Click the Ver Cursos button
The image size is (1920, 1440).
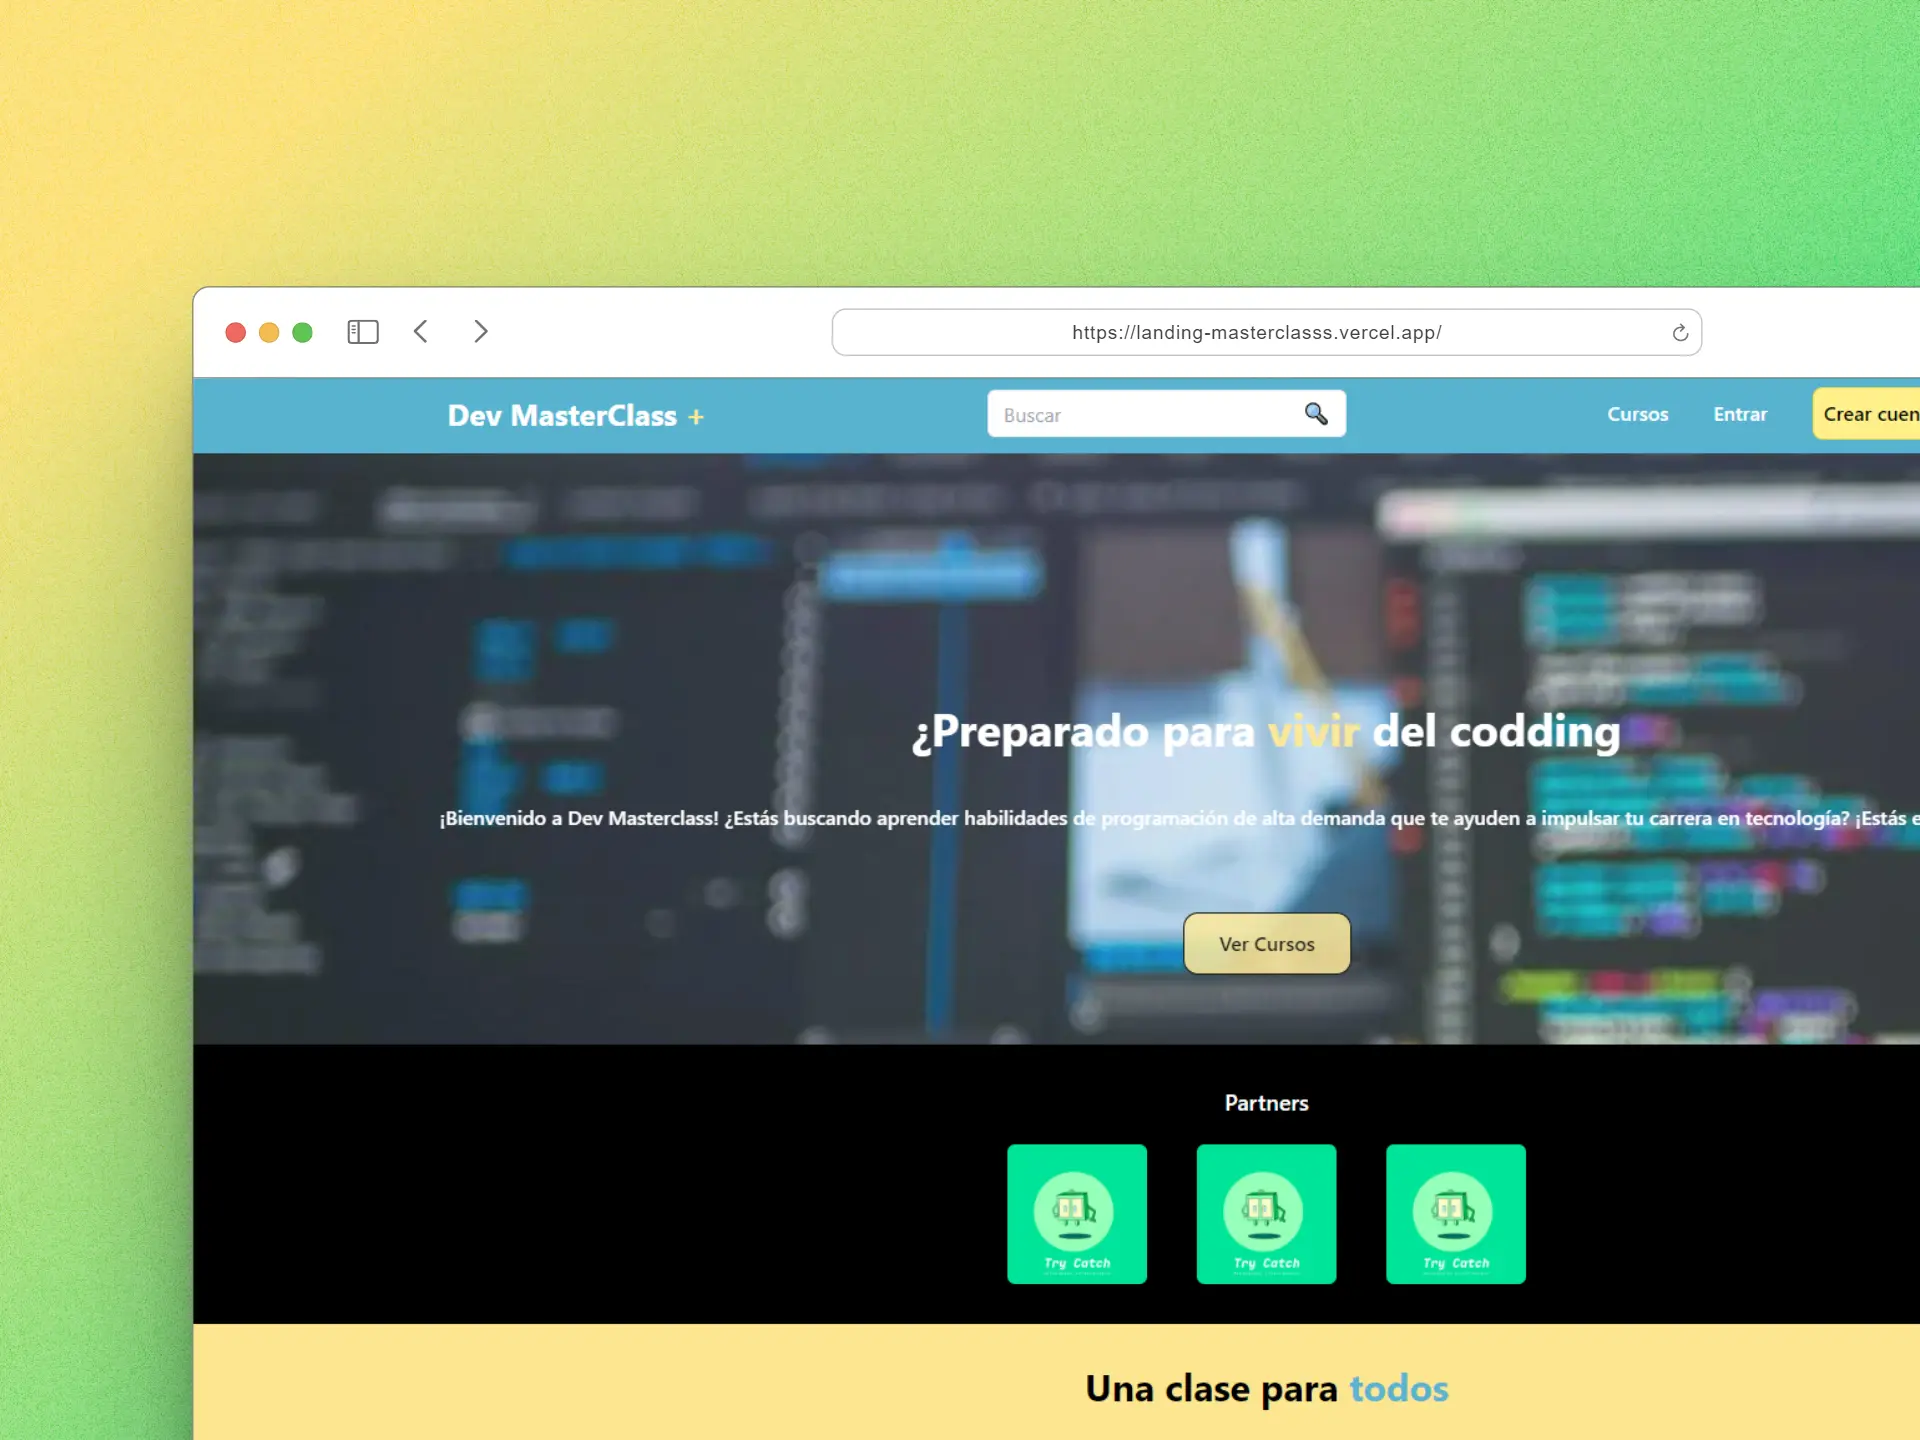1267,942
